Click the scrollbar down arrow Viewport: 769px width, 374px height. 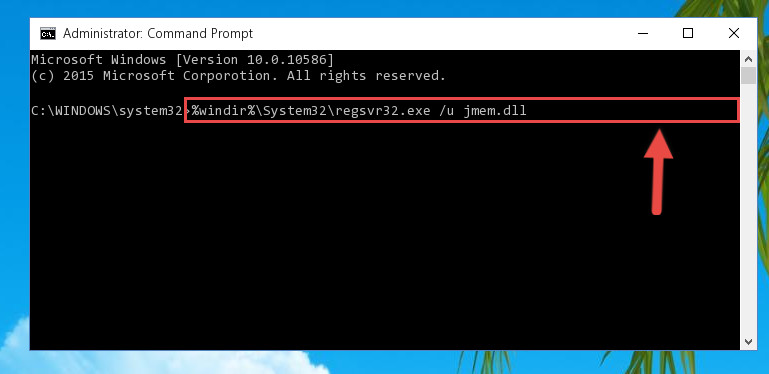[748, 342]
